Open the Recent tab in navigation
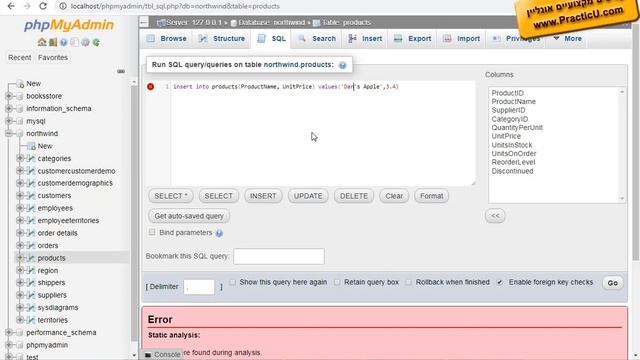The width and height of the screenshot is (640, 360). [20, 58]
